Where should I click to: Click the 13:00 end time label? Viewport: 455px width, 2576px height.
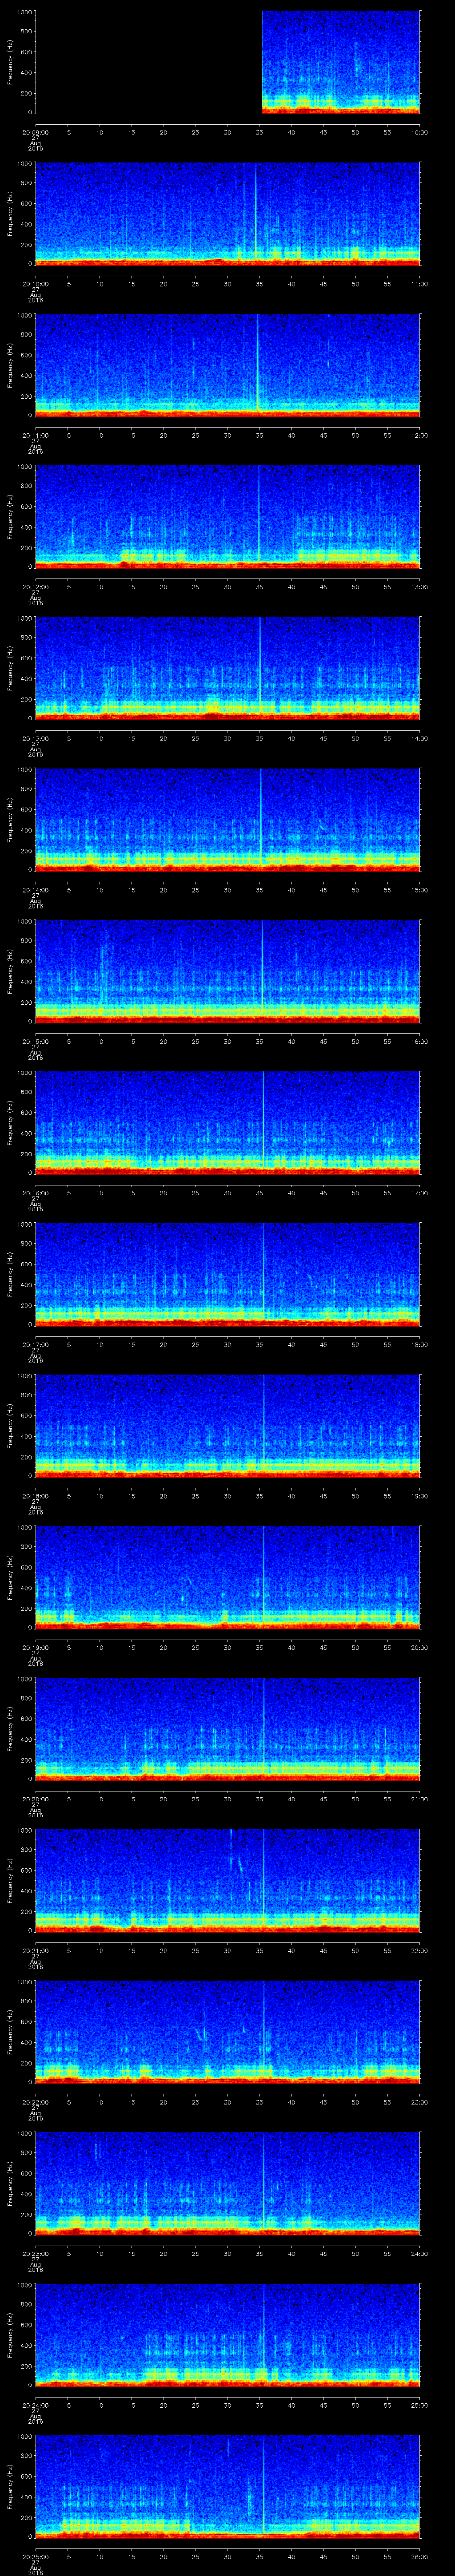click(x=419, y=587)
